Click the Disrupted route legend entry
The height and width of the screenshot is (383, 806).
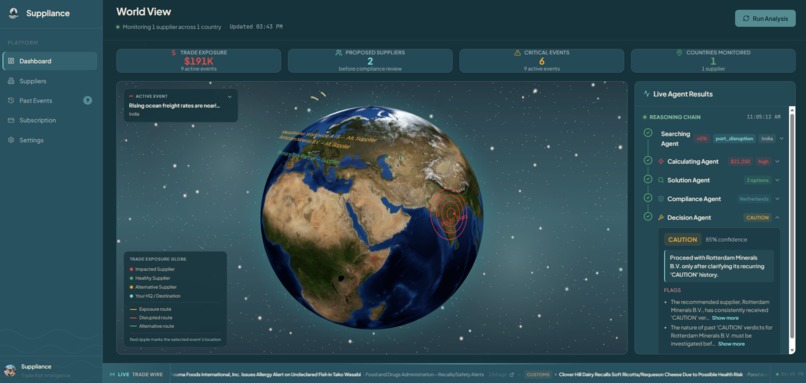click(x=151, y=318)
